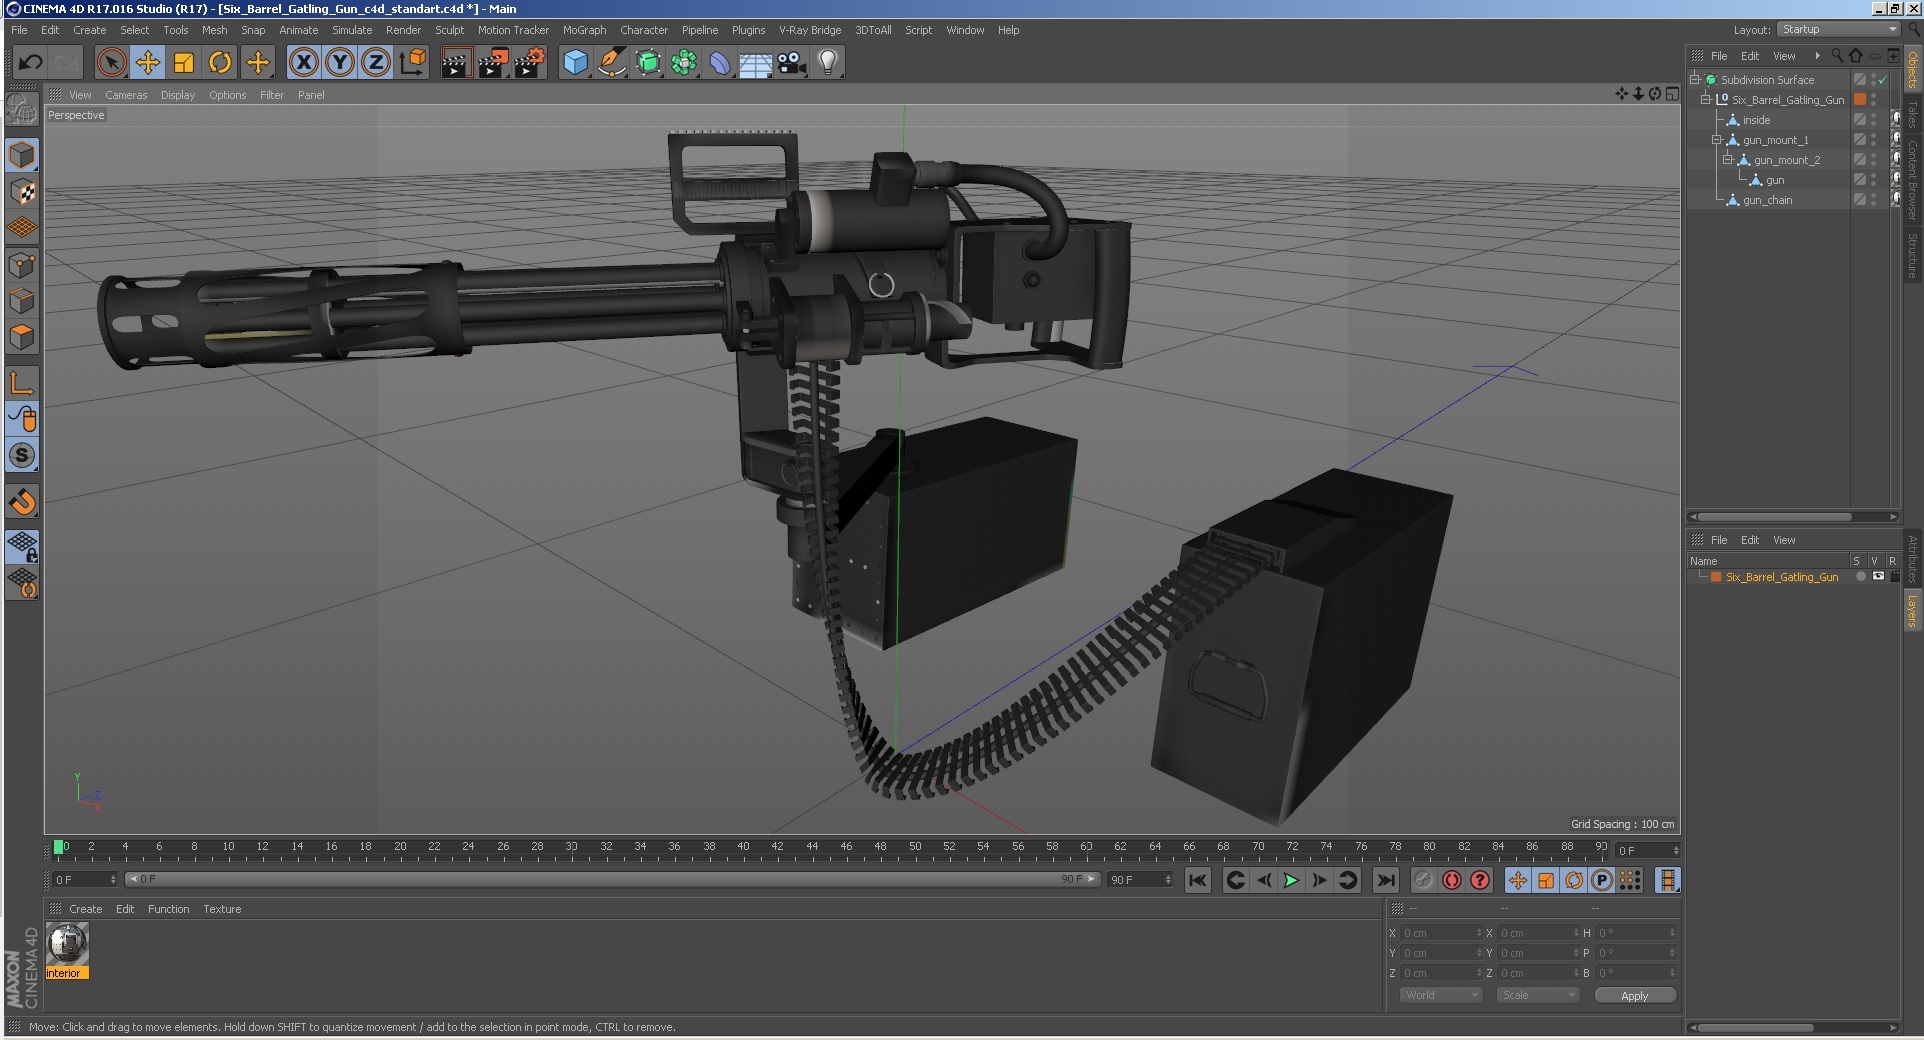
Task: Select the Rotate tool
Action: (x=219, y=62)
